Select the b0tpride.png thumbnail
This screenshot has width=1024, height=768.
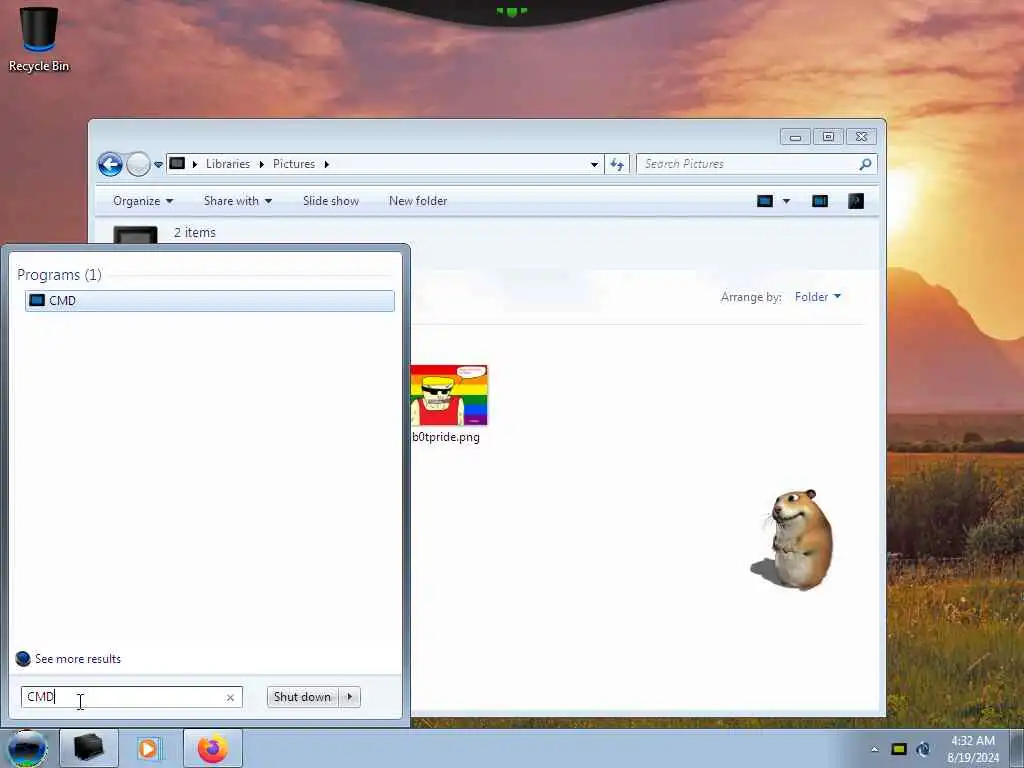pos(449,395)
